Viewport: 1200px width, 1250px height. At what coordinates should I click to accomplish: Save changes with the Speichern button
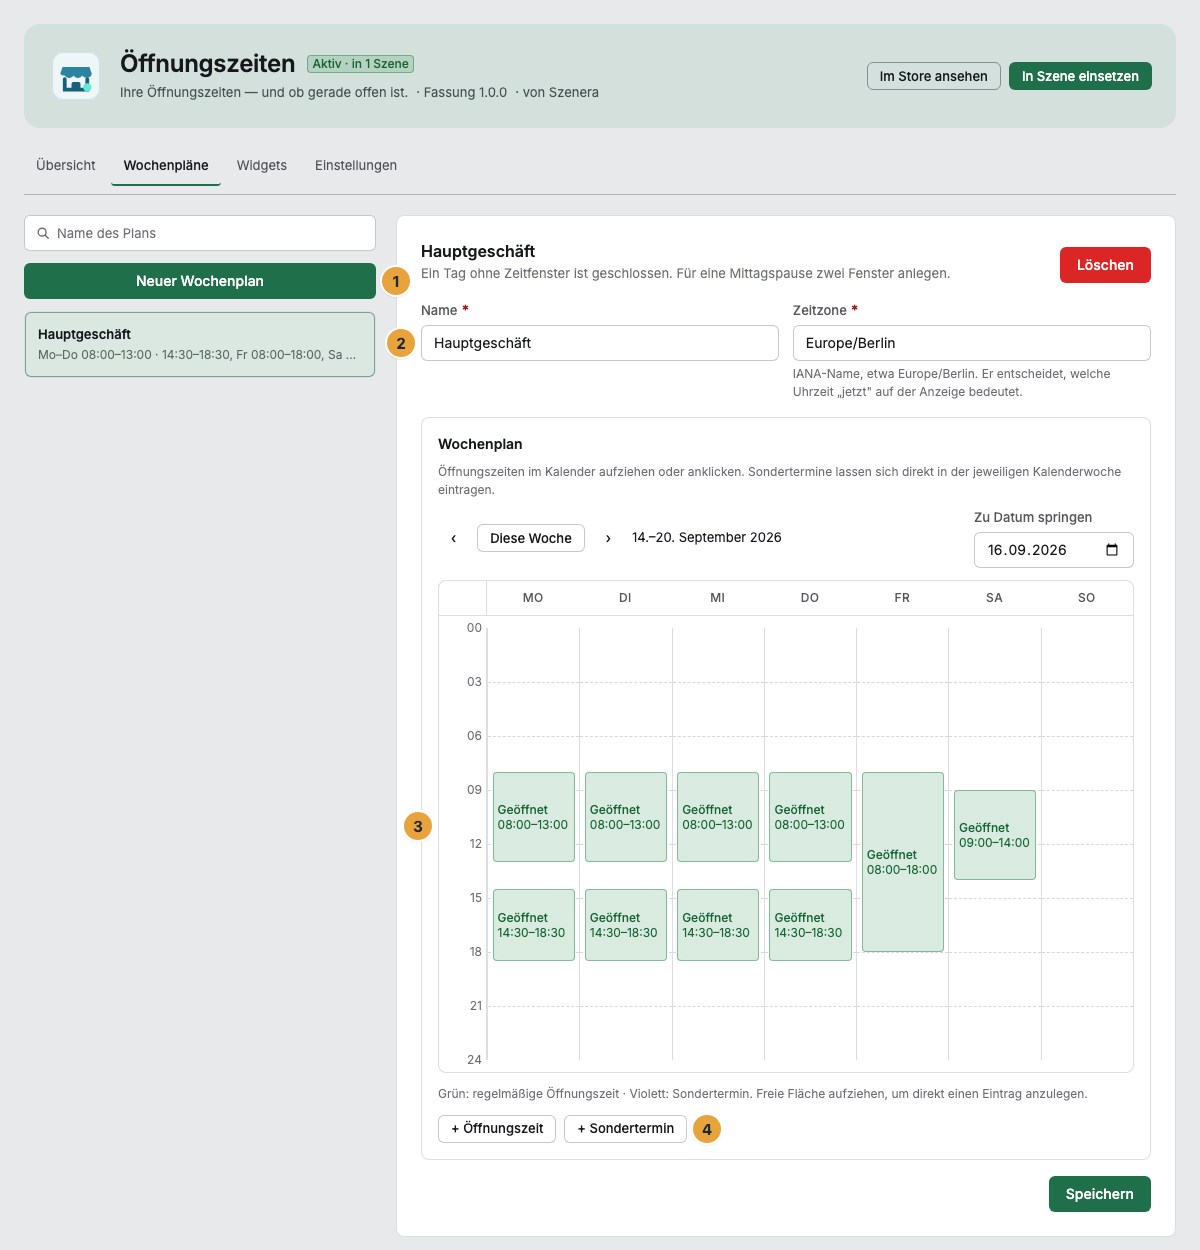1100,1194
